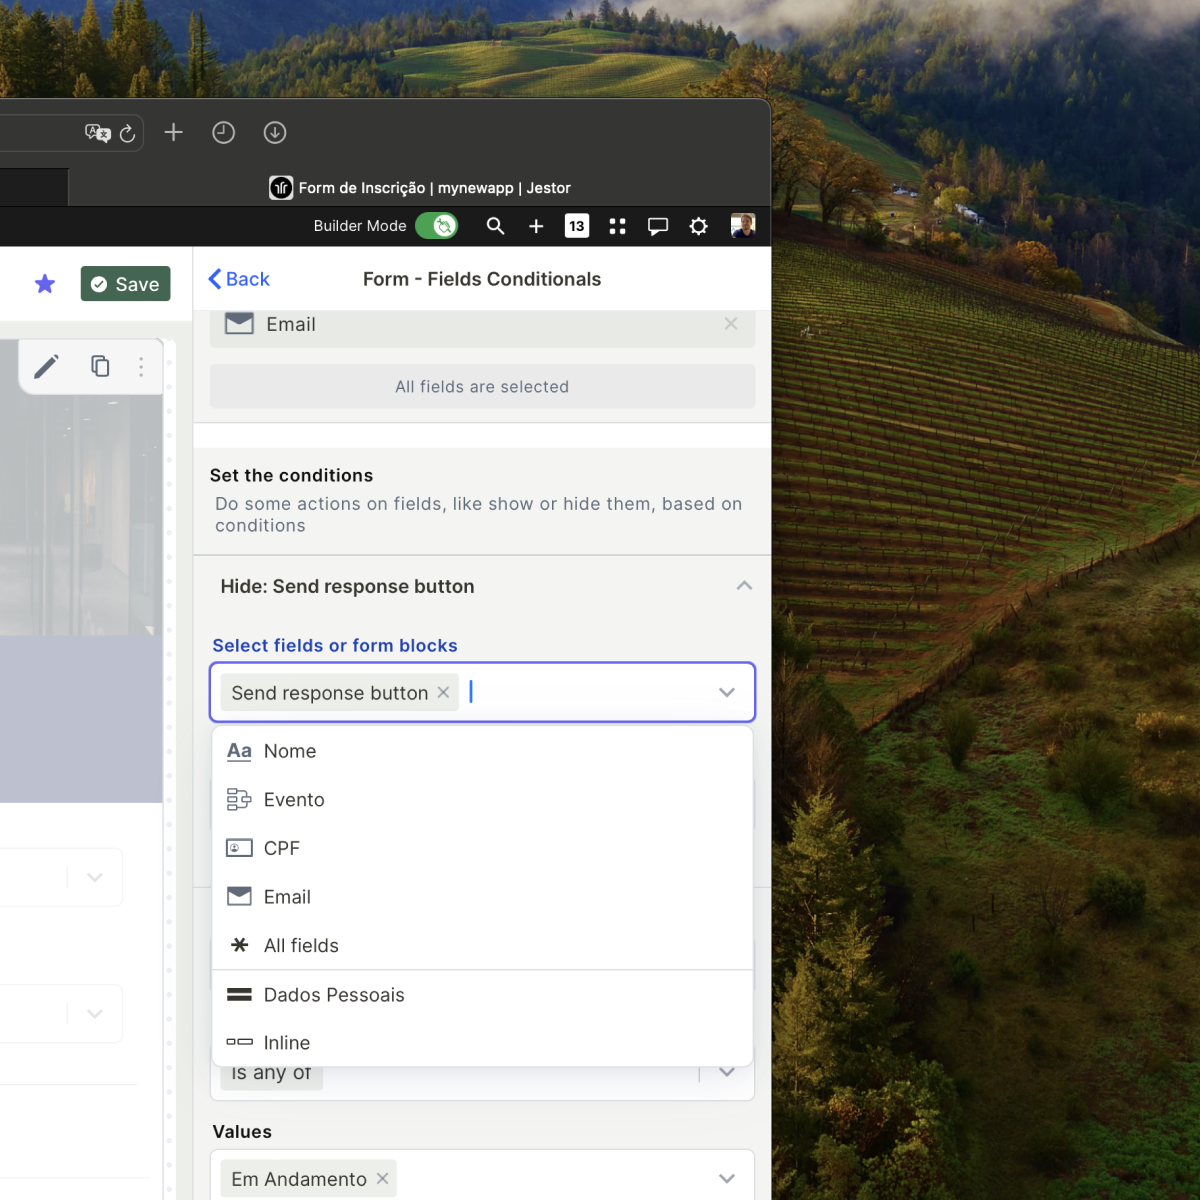Choose Inline form block option
The width and height of the screenshot is (1200, 1200).
click(x=482, y=1043)
